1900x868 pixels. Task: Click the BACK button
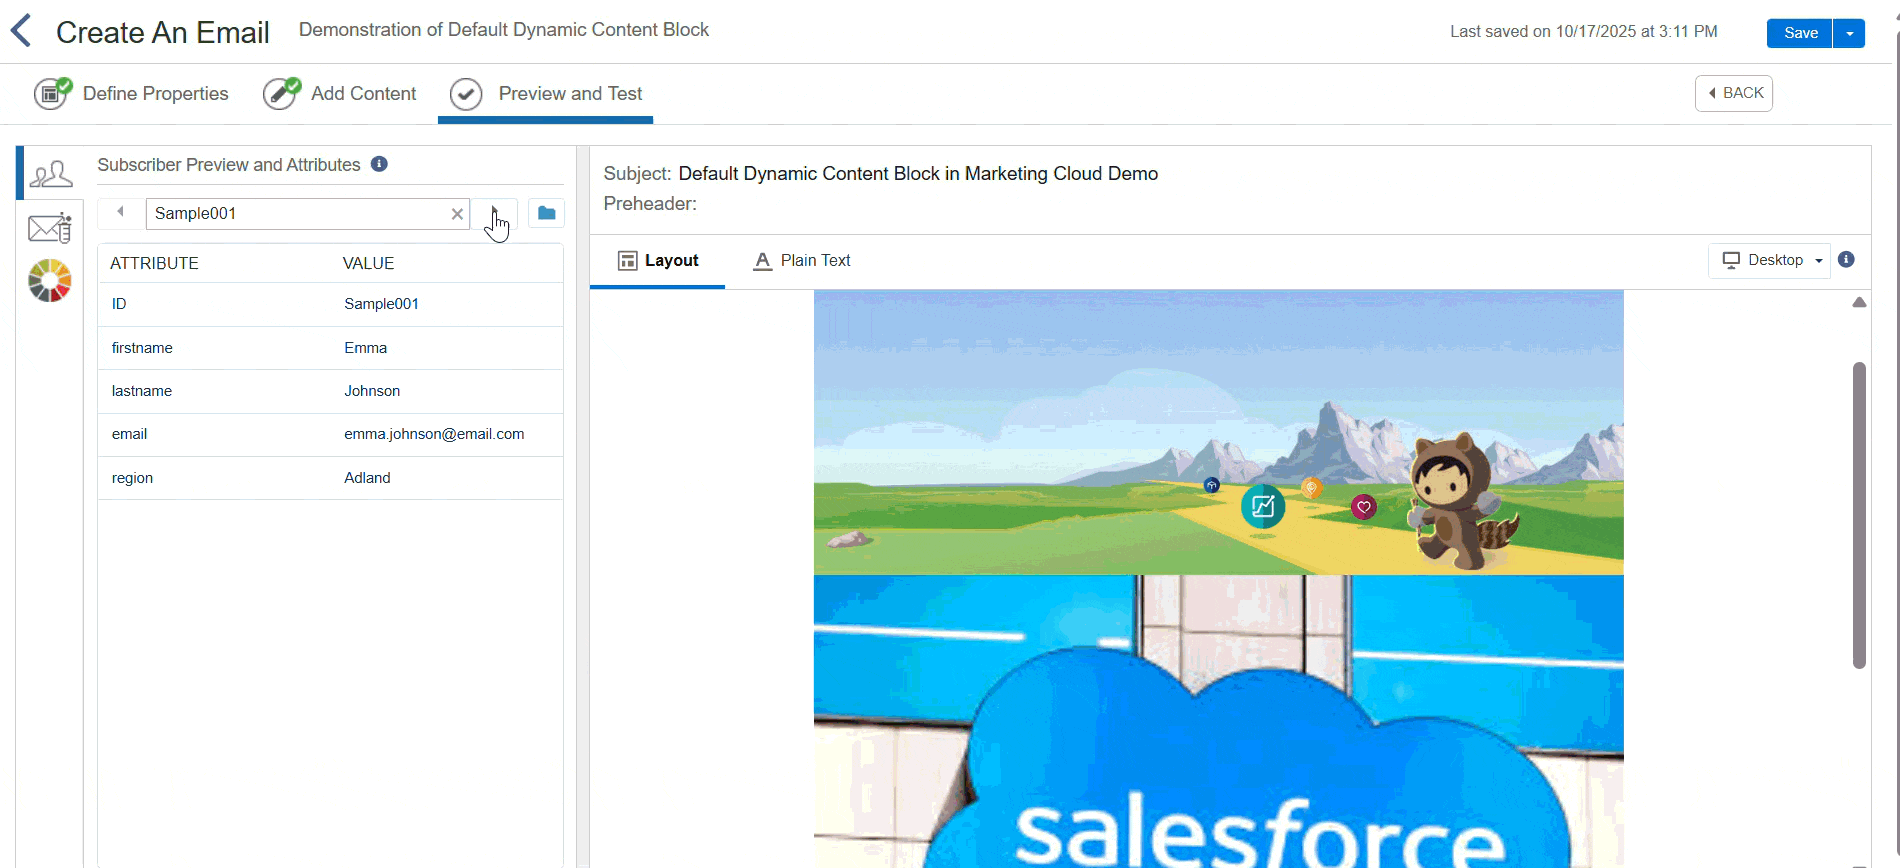pyautogui.click(x=1734, y=93)
